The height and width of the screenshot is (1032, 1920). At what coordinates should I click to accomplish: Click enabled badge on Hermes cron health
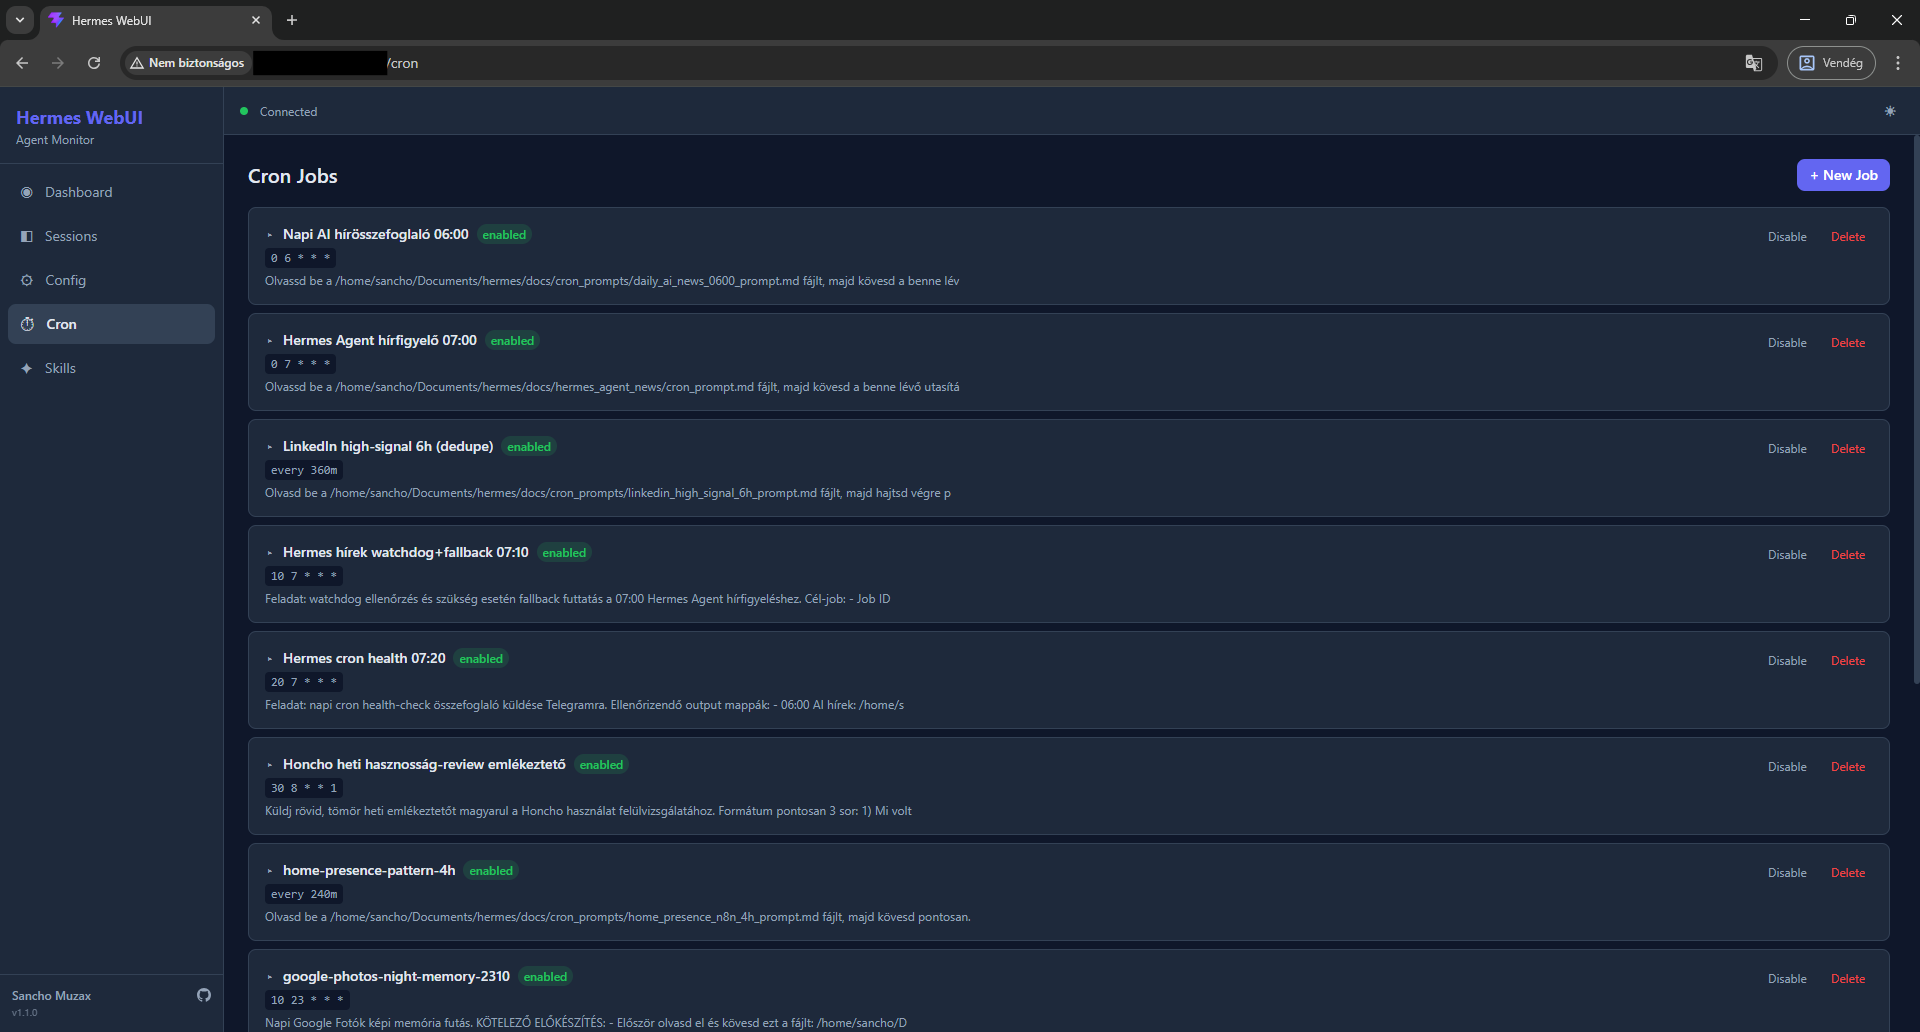(x=481, y=659)
